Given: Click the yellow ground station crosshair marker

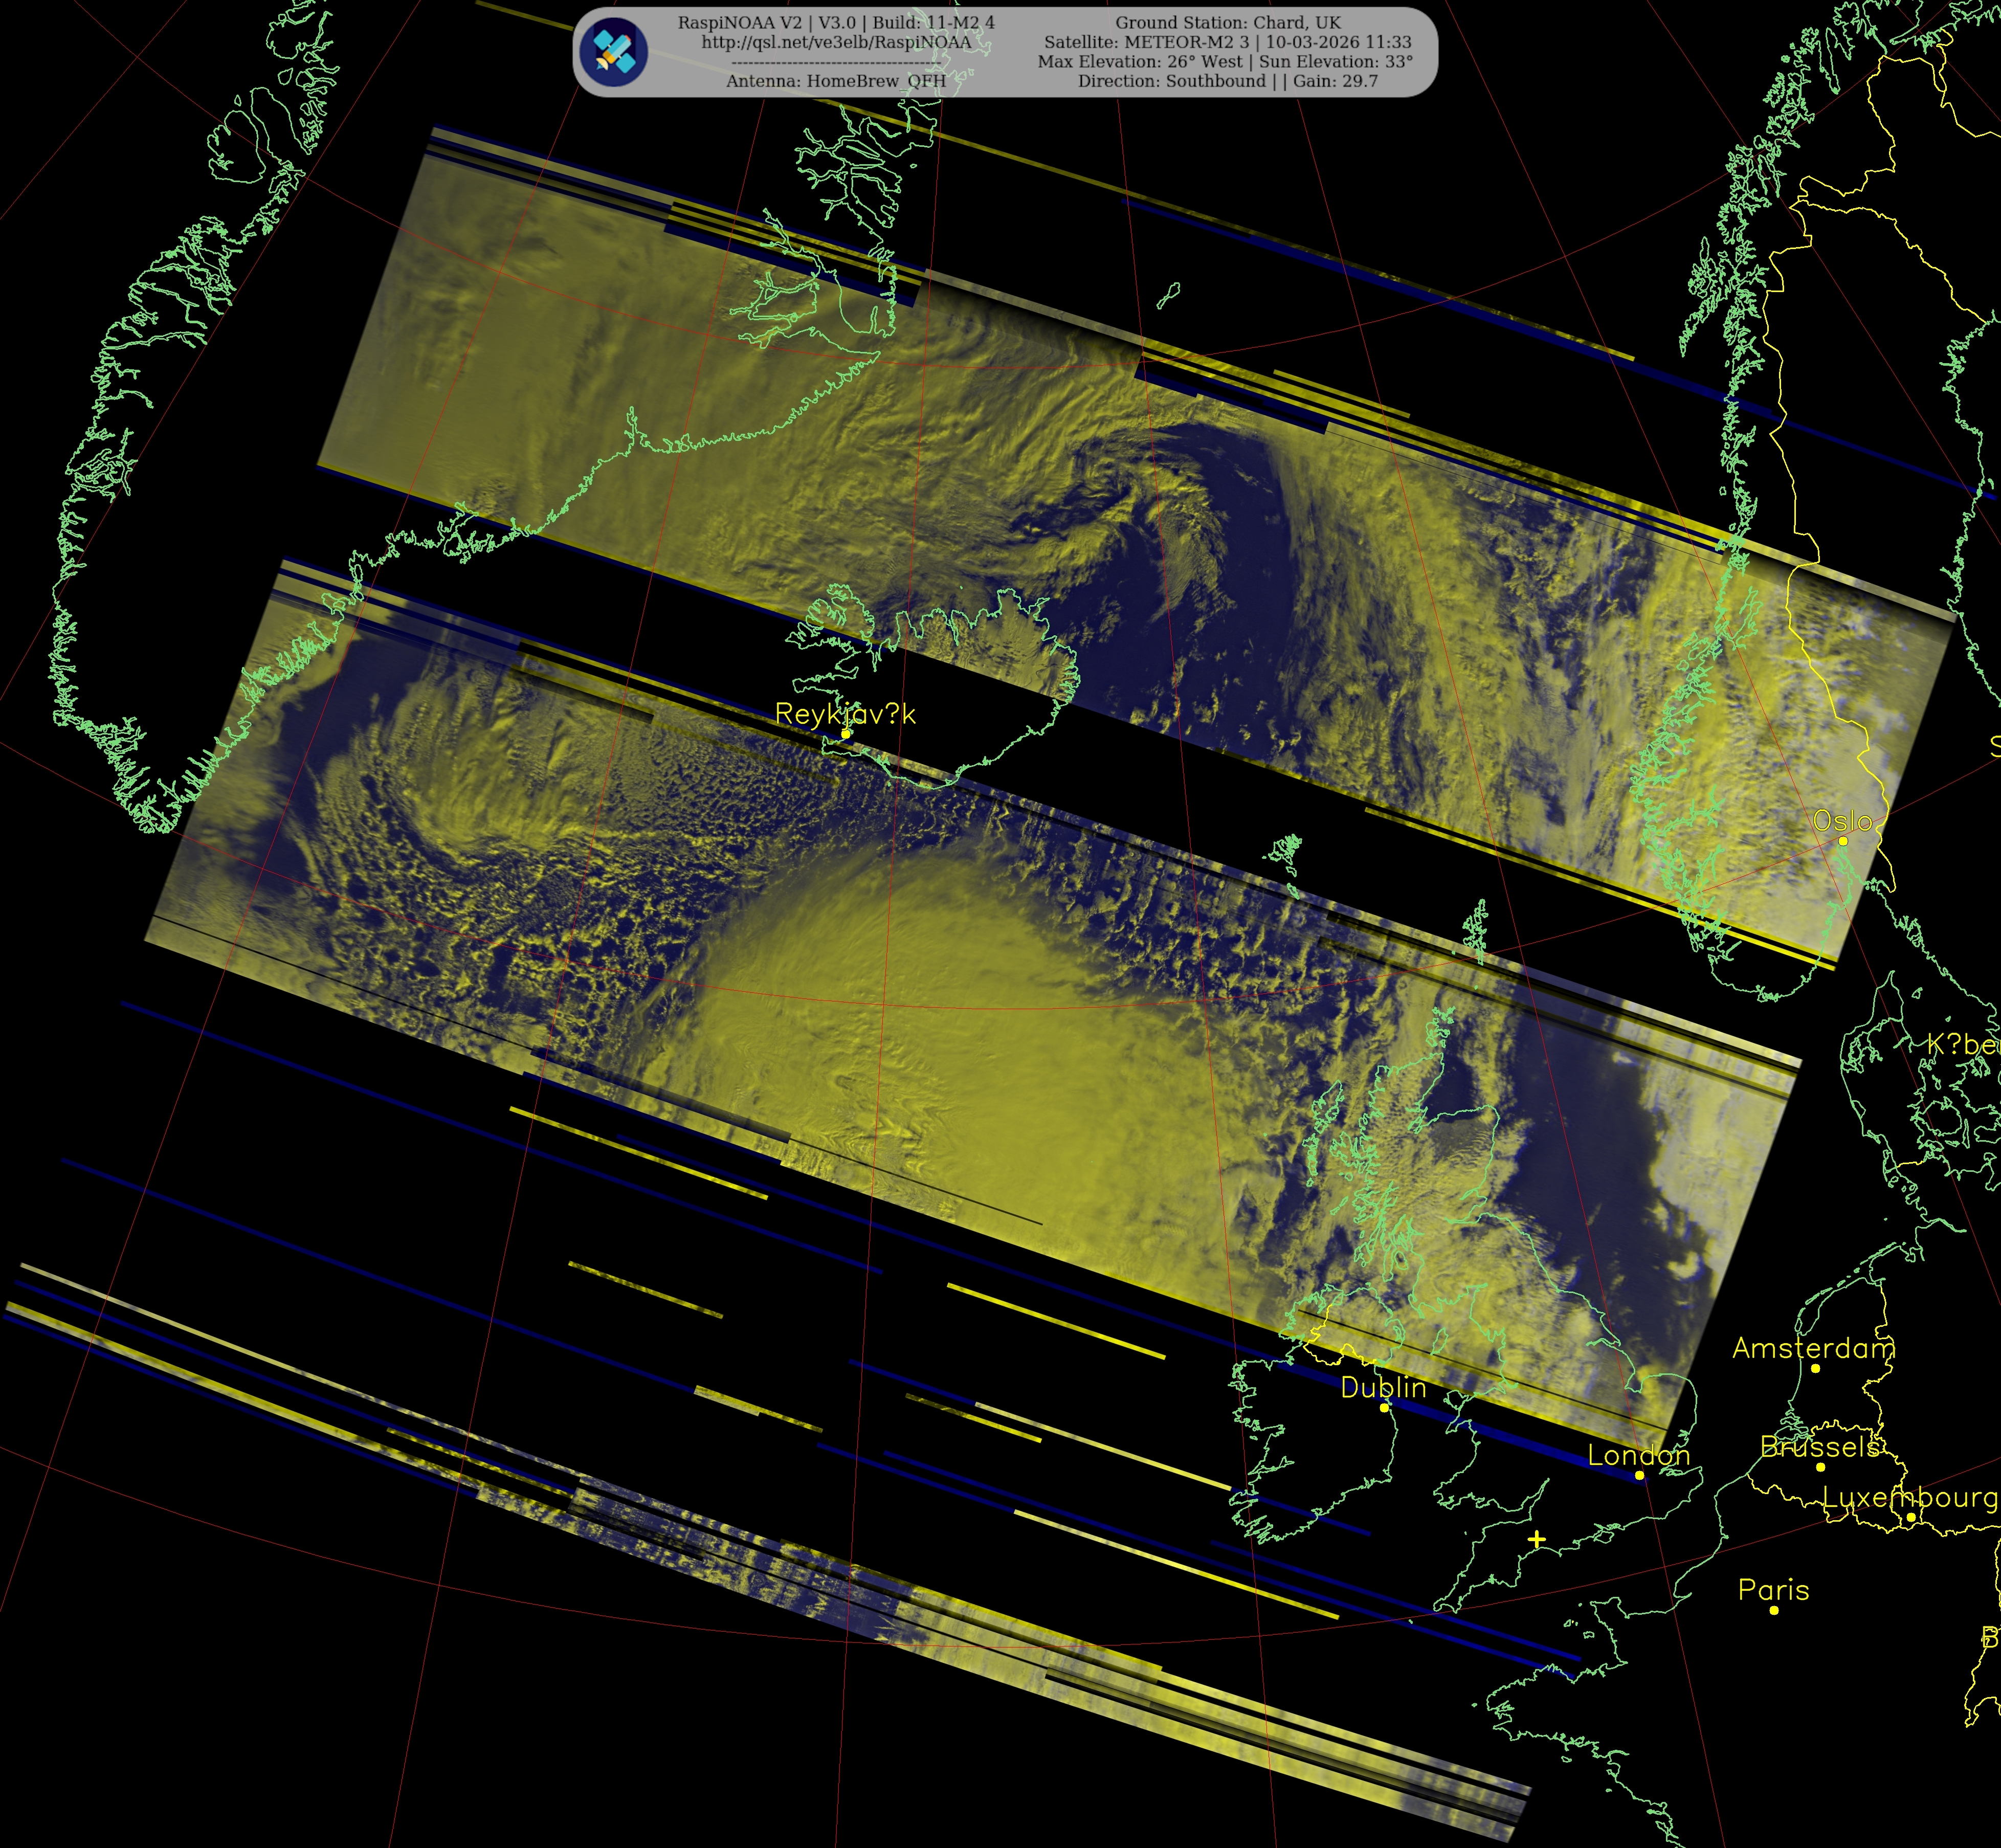Looking at the screenshot, I should [x=1537, y=1540].
